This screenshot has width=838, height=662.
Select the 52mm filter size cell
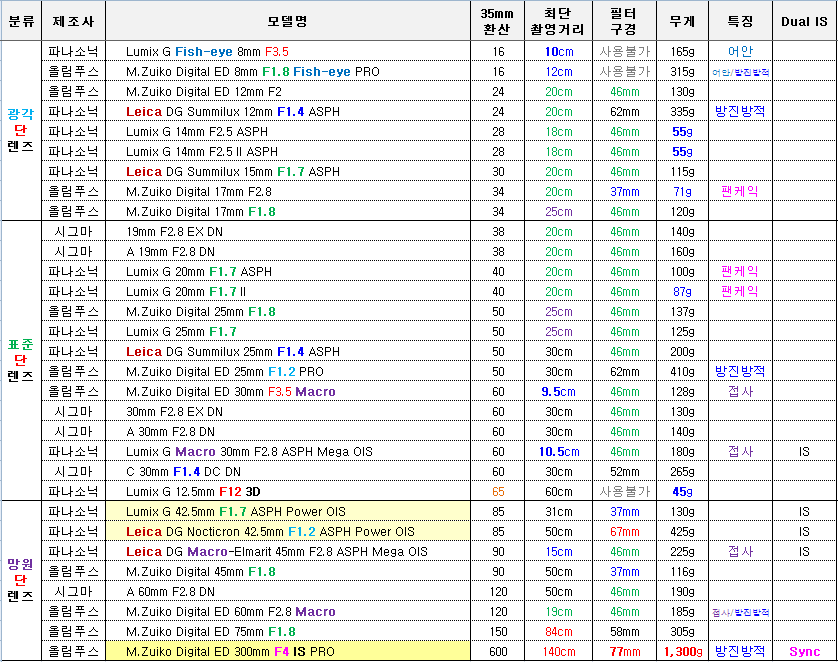pos(624,472)
